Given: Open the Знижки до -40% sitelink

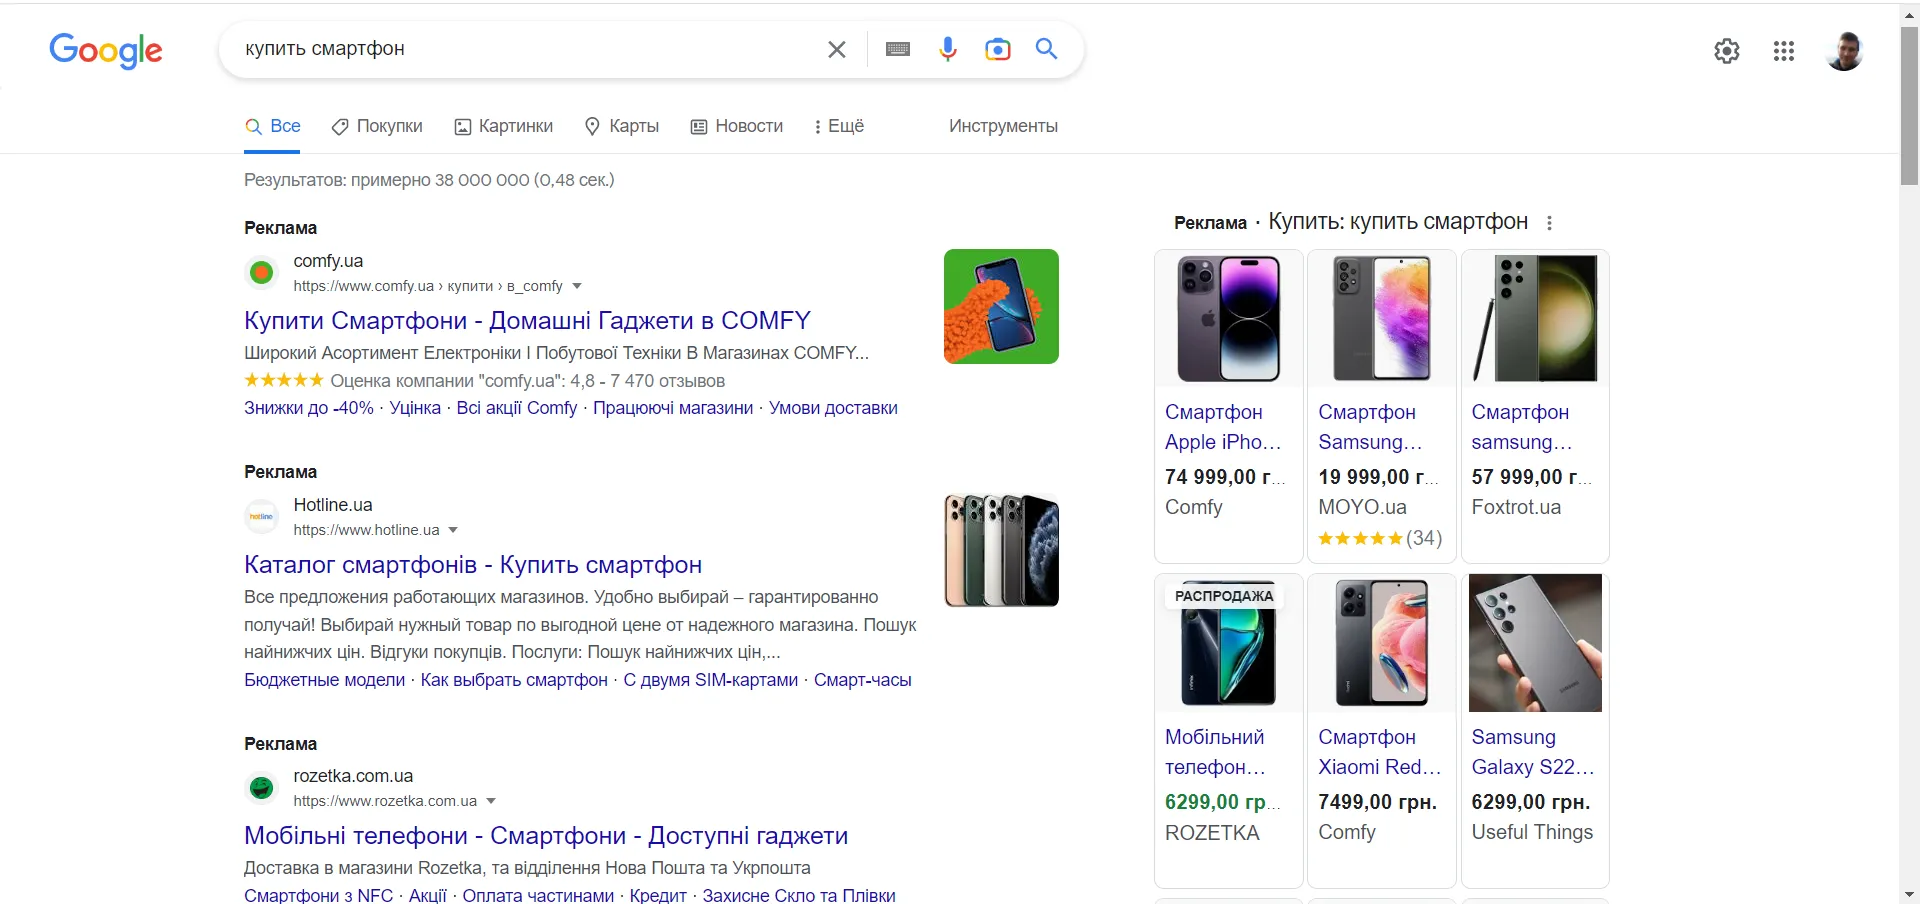Looking at the screenshot, I should [x=309, y=408].
